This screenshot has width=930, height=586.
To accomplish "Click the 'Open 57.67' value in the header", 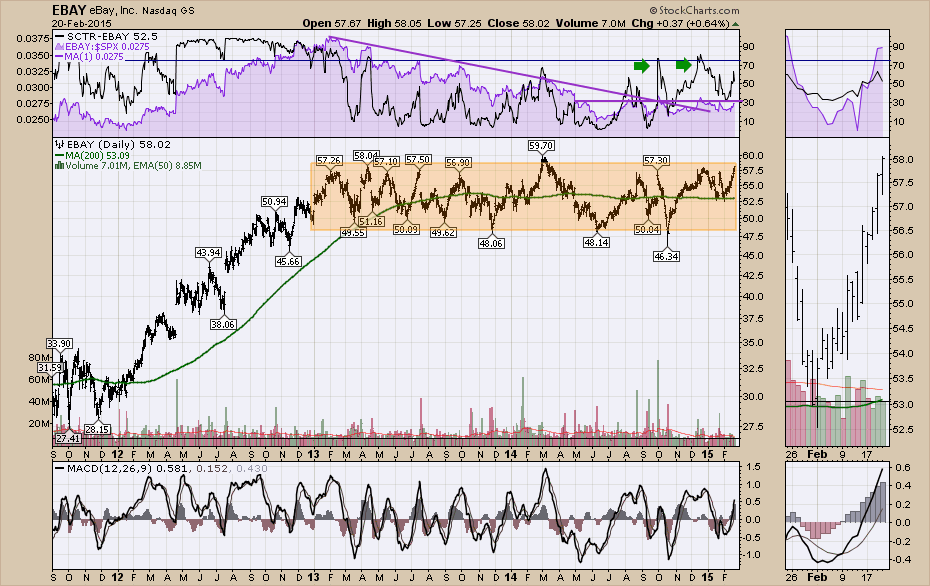I will [332, 23].
